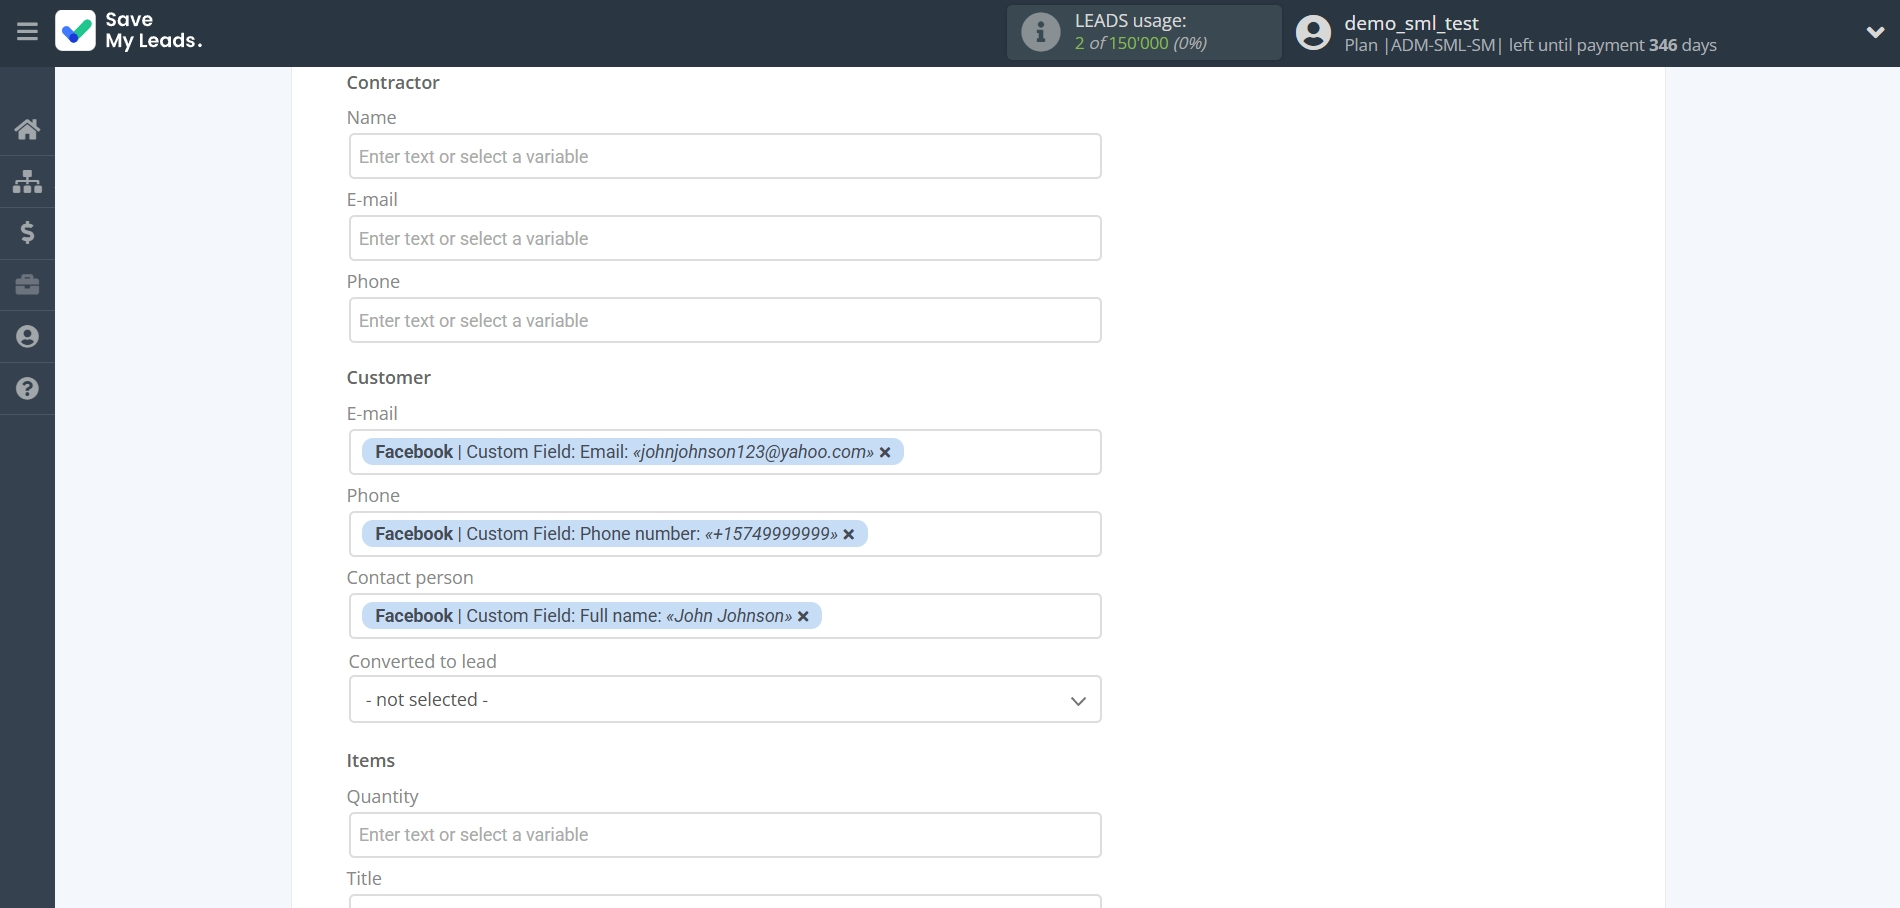Remove Facebook Email variable tag
The image size is (1900, 908).
(885, 453)
